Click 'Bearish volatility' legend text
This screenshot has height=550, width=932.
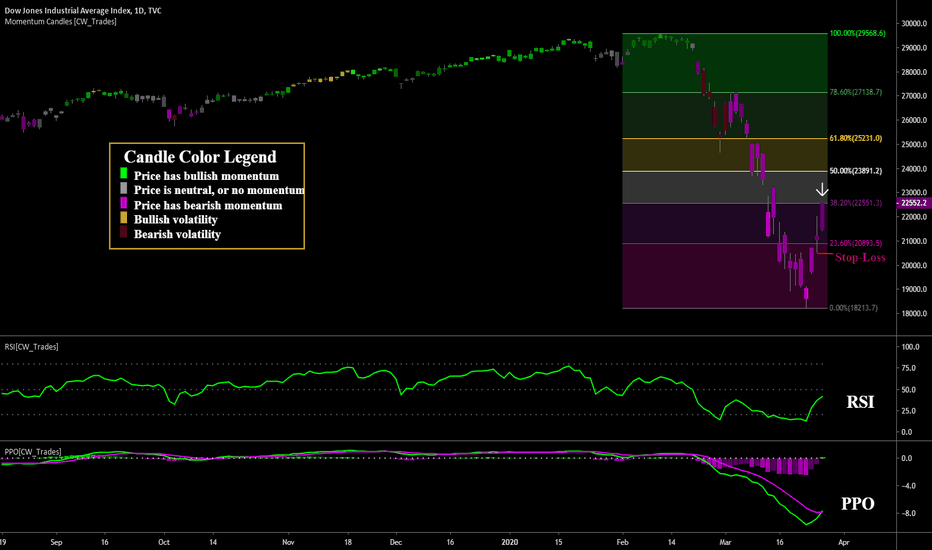pos(177,234)
